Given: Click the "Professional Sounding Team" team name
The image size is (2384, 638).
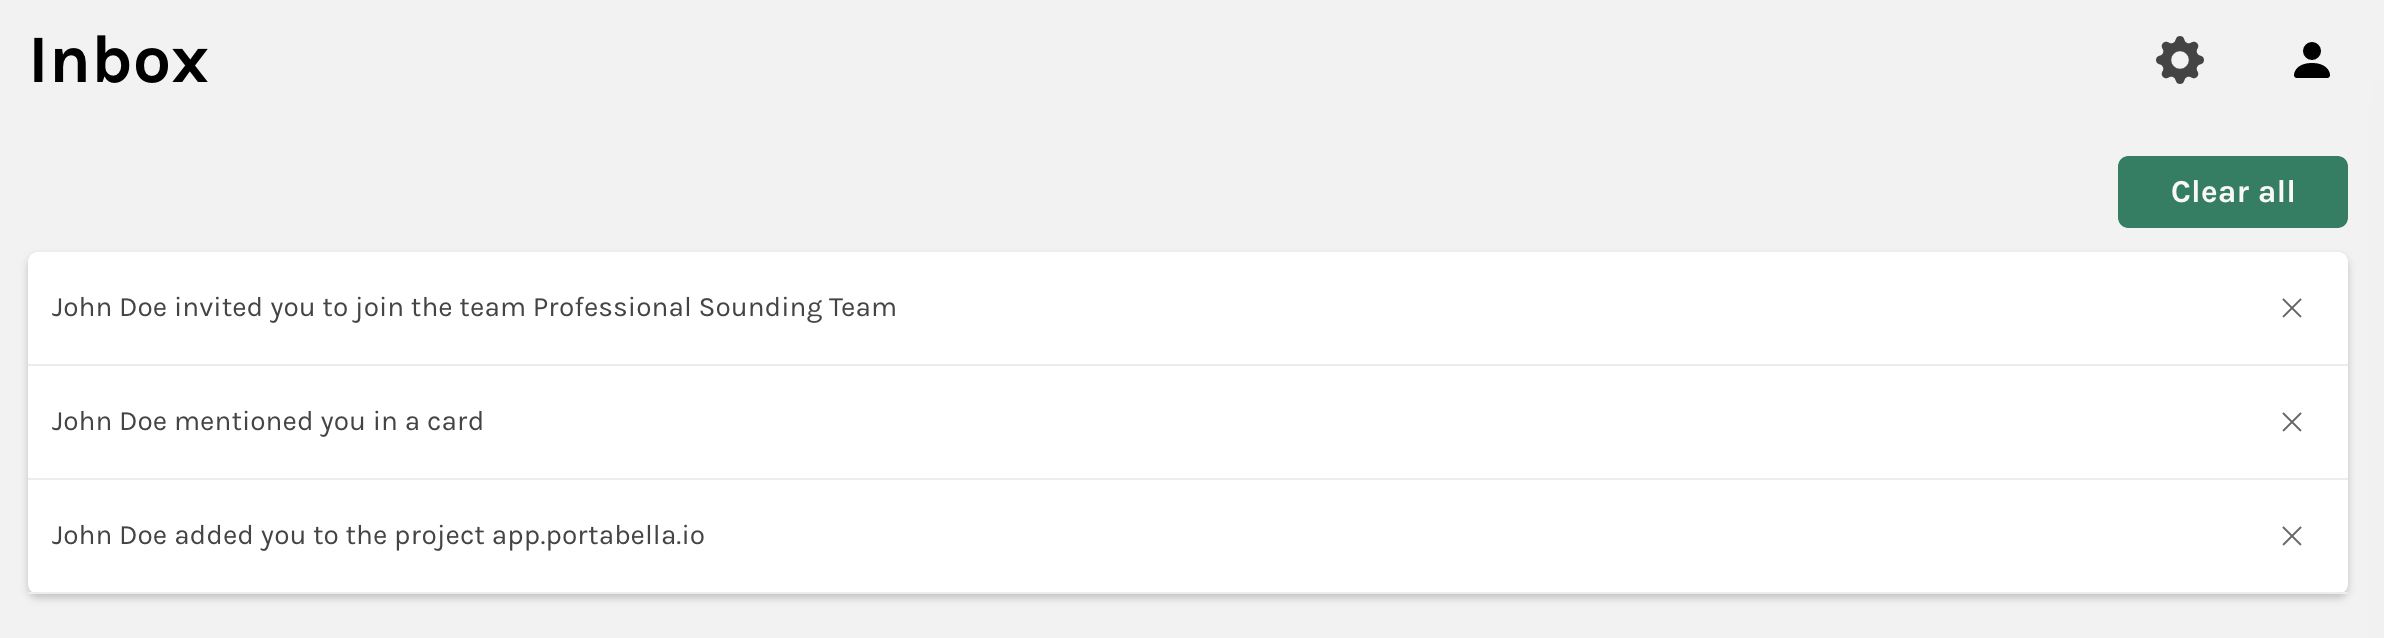Looking at the screenshot, I should point(714,308).
